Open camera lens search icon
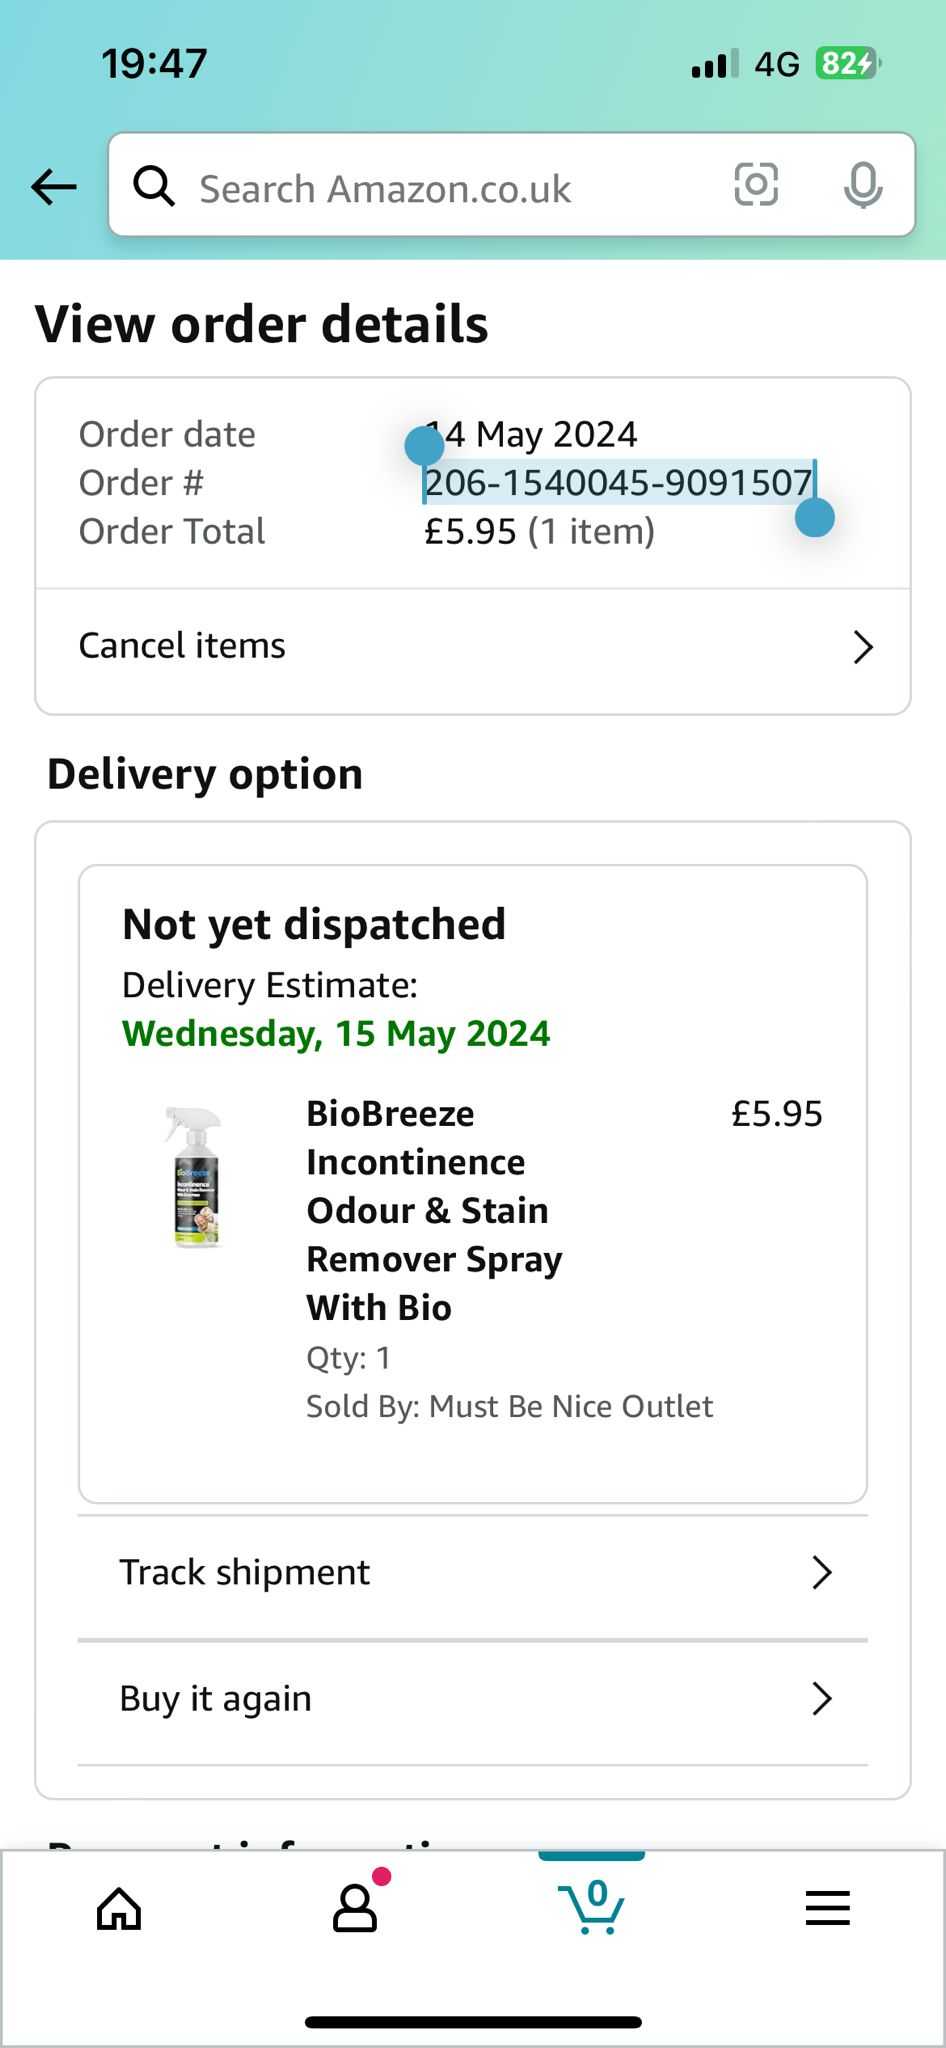The image size is (946, 2048). (x=756, y=184)
